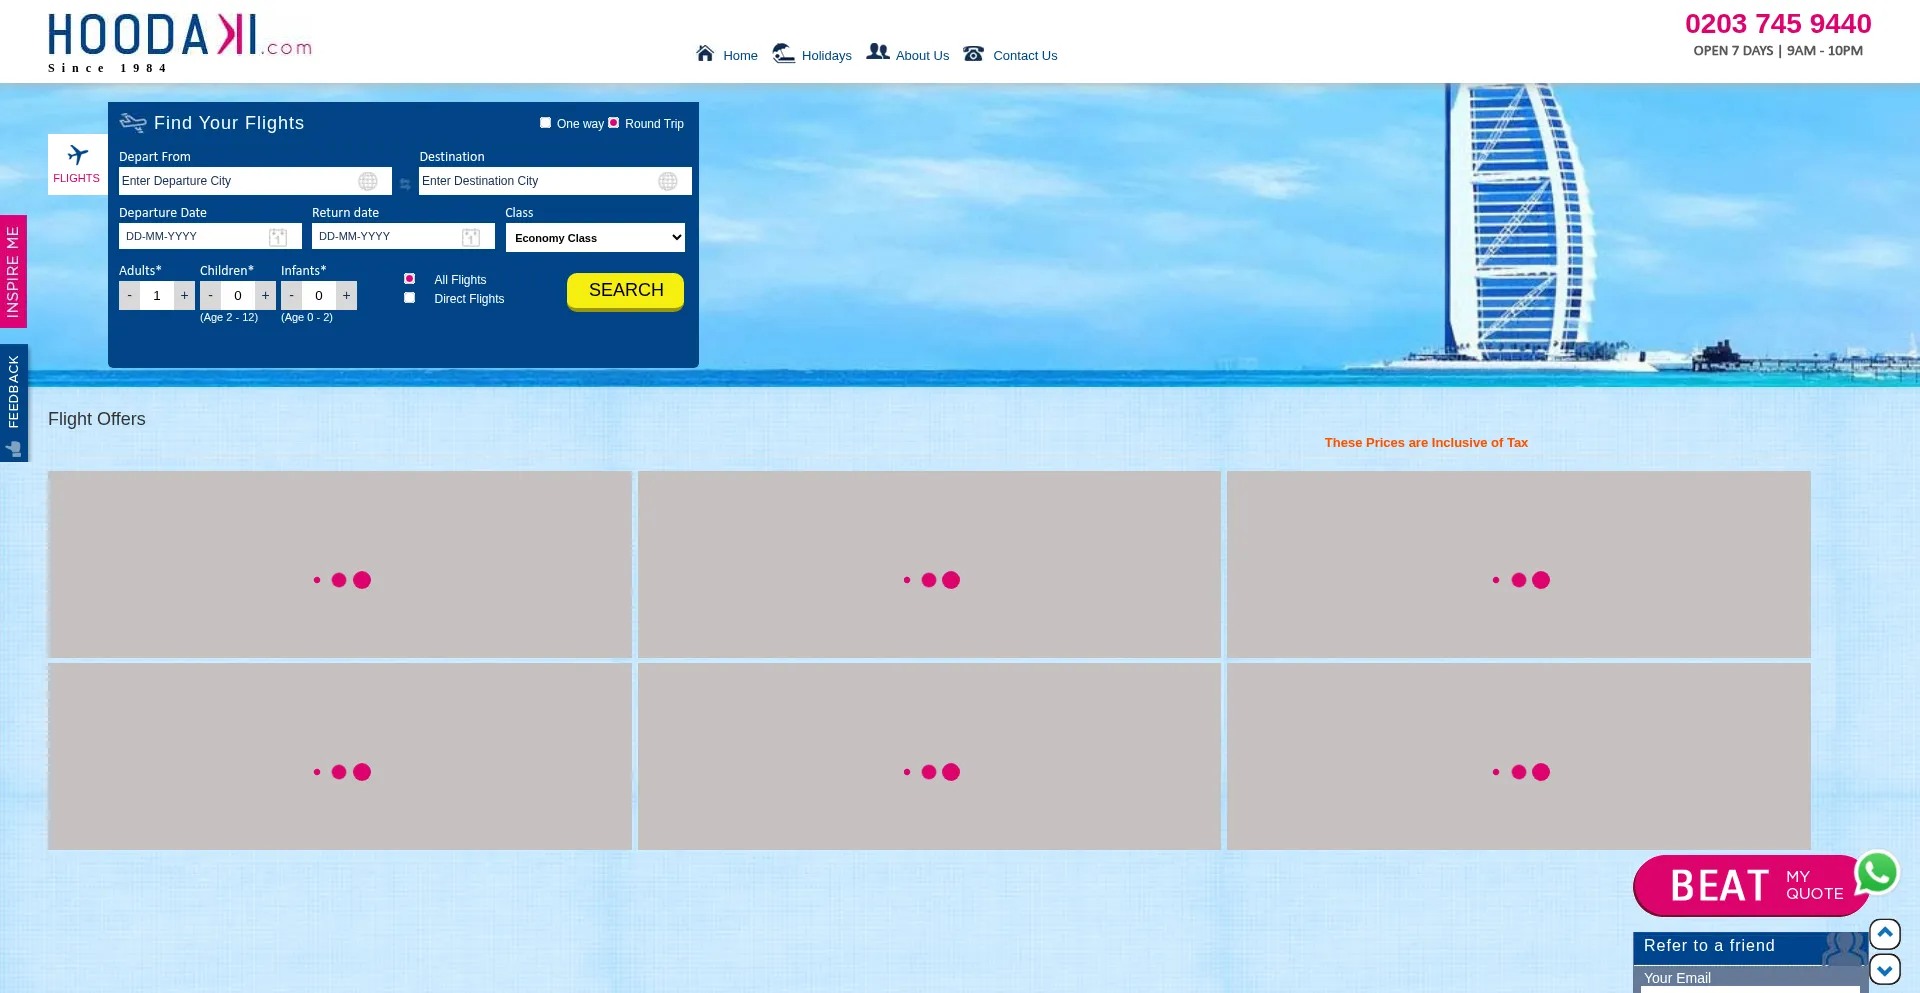Increase the Children count
Viewport: 1920px width, 993px height.
[x=265, y=296]
